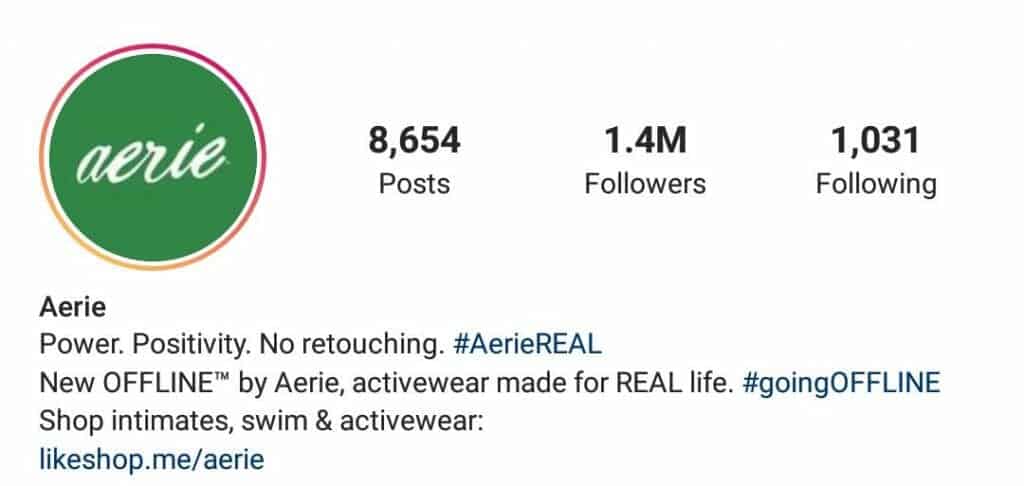Screen dimensions: 1024x486
Task: Click the cursive aerie logo text
Action: (152, 155)
